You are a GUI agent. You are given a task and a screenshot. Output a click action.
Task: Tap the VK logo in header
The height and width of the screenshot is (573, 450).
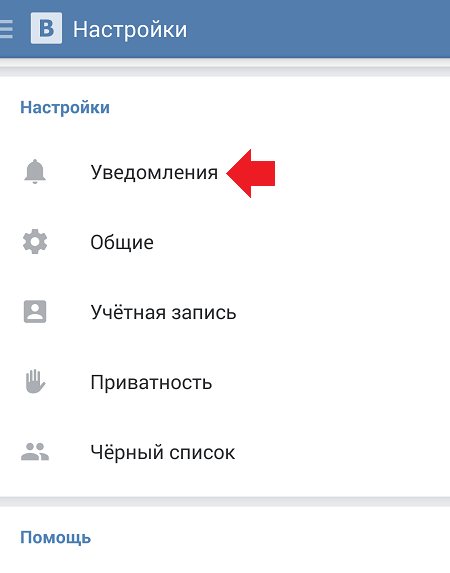pyautogui.click(x=46, y=28)
